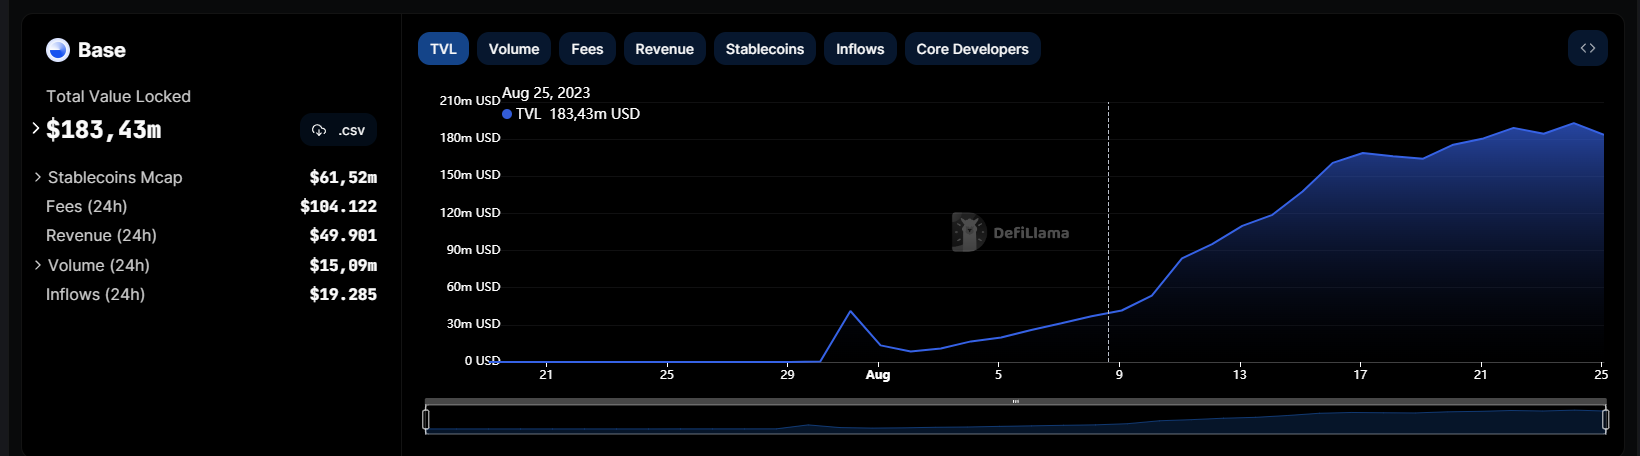Image resolution: width=1640 pixels, height=456 pixels.
Task: Select the TVL chart tab
Action: (443, 49)
